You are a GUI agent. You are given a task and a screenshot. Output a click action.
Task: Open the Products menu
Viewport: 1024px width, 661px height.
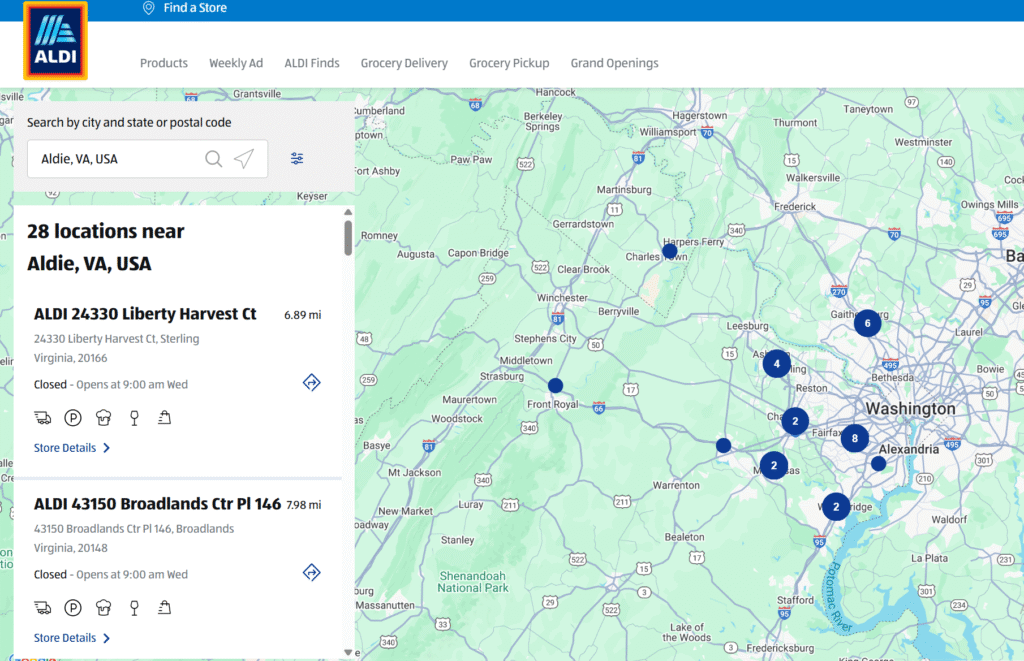[x=164, y=63]
